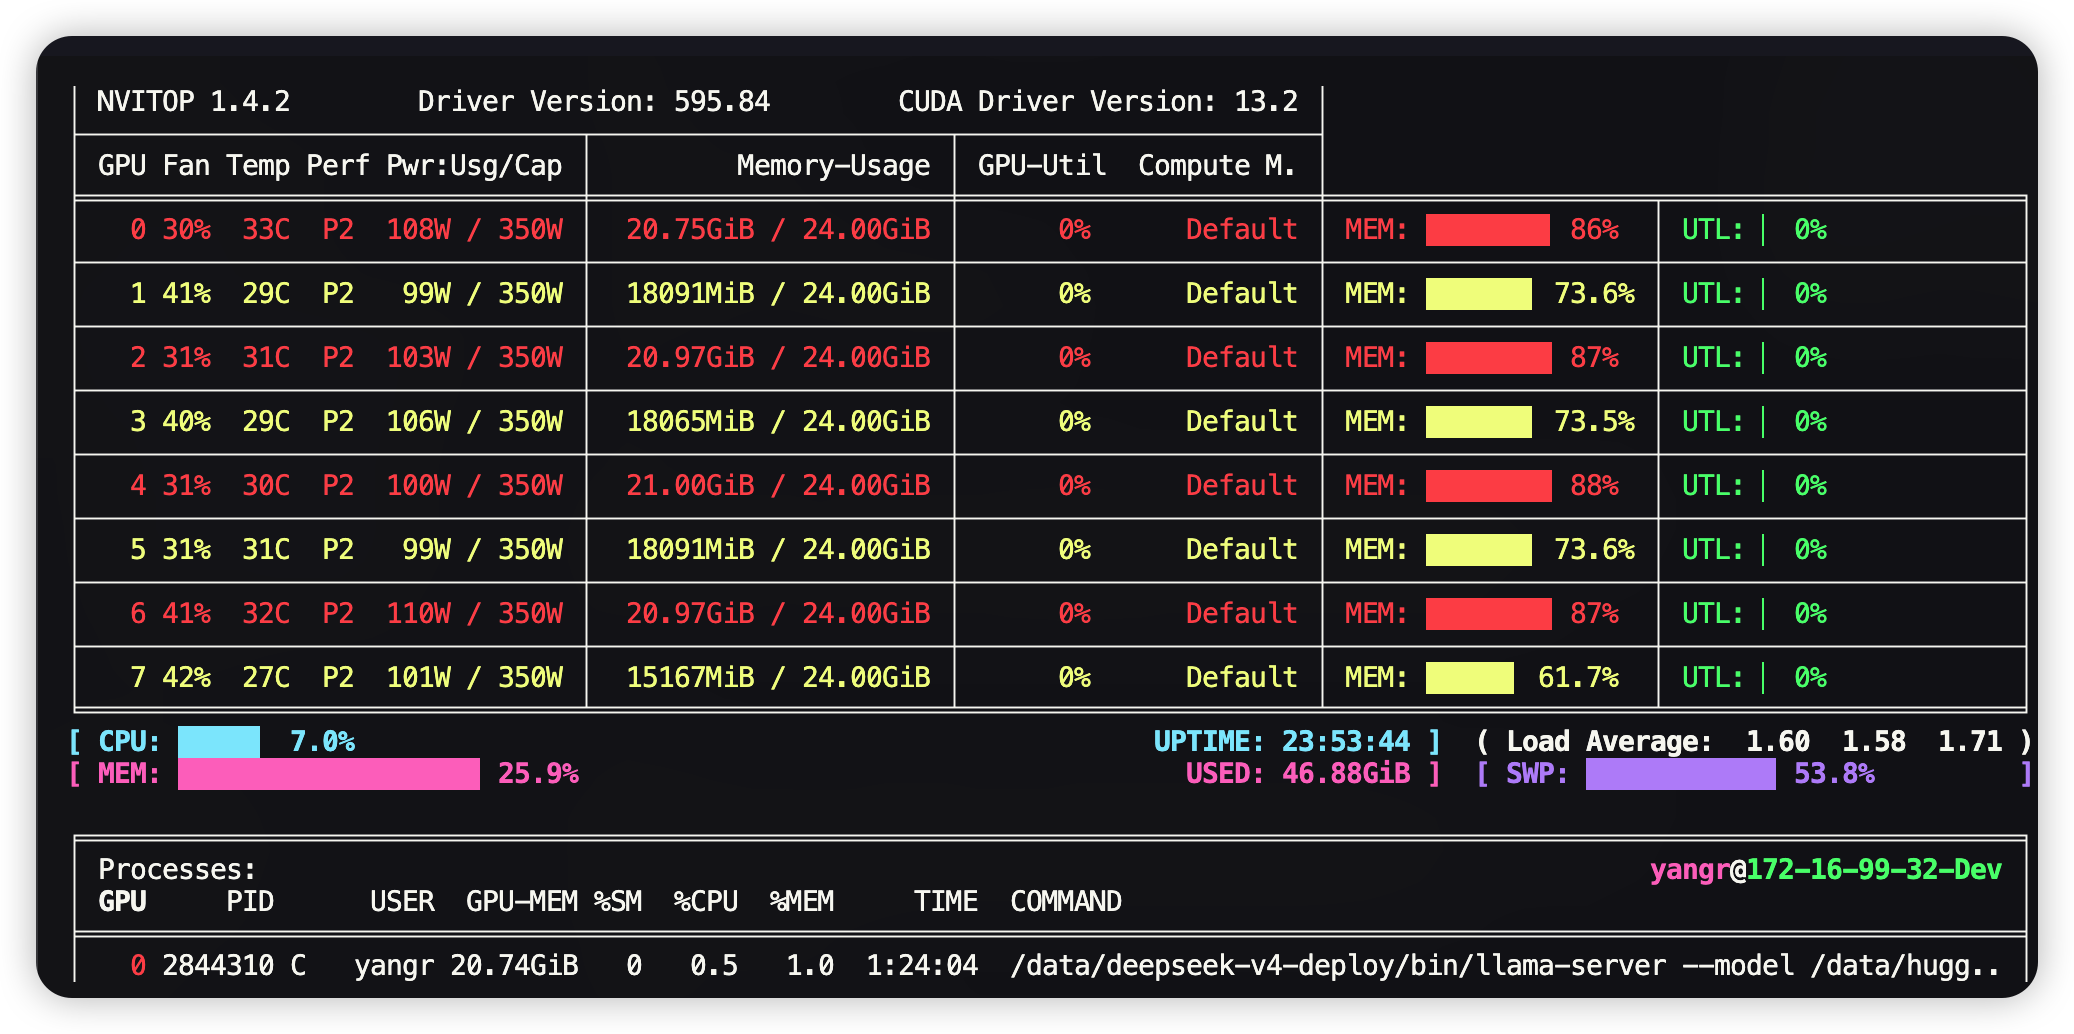The height and width of the screenshot is (1034, 2074).
Task: Click "20.75GiB" in the GPU 0 row
Action: coord(690,229)
